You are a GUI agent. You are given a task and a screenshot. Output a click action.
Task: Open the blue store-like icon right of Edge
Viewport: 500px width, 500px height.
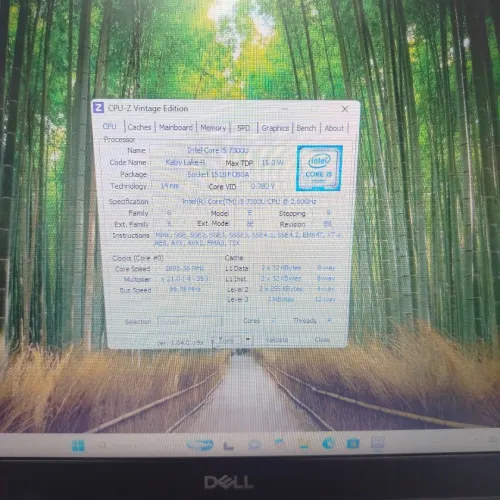(353, 443)
